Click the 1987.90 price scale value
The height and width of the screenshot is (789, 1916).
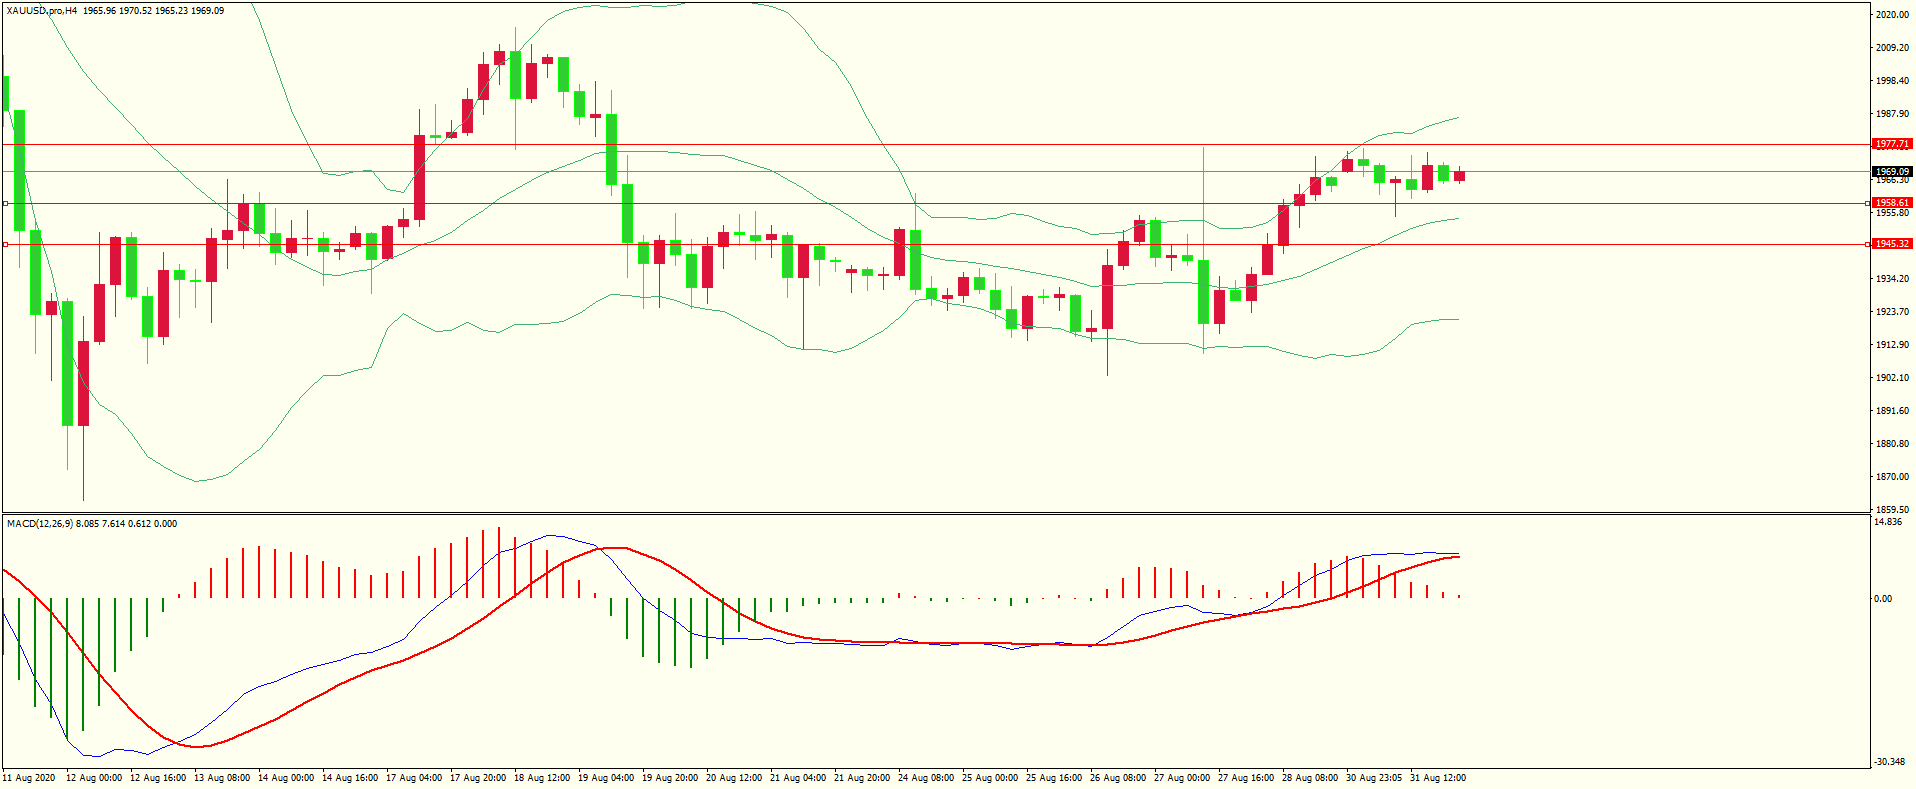pos(1892,114)
